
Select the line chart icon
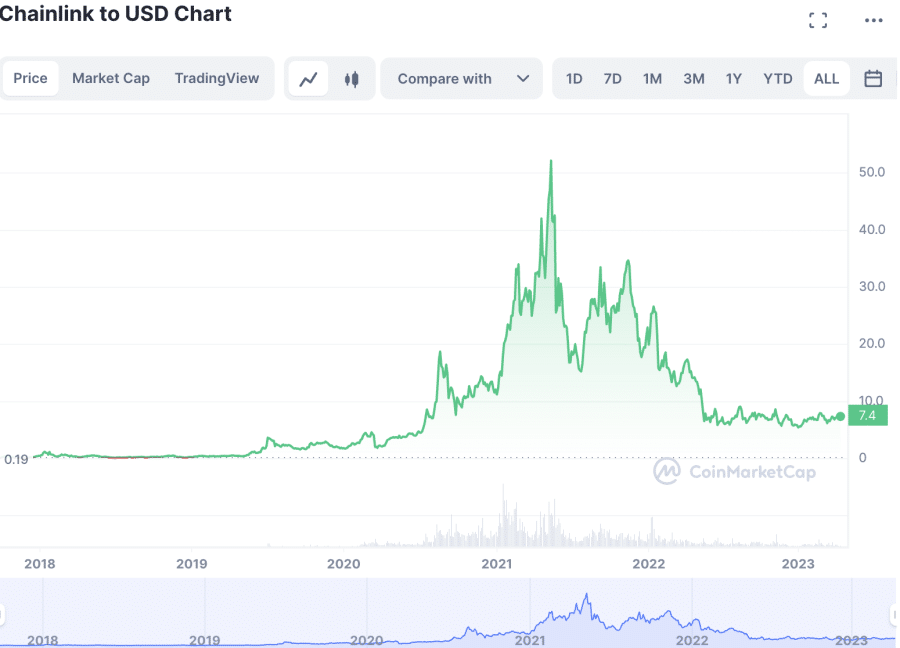pos(308,78)
